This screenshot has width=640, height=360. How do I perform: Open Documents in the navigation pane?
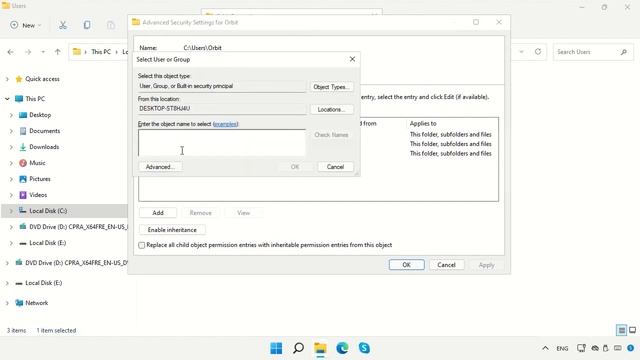[44, 131]
